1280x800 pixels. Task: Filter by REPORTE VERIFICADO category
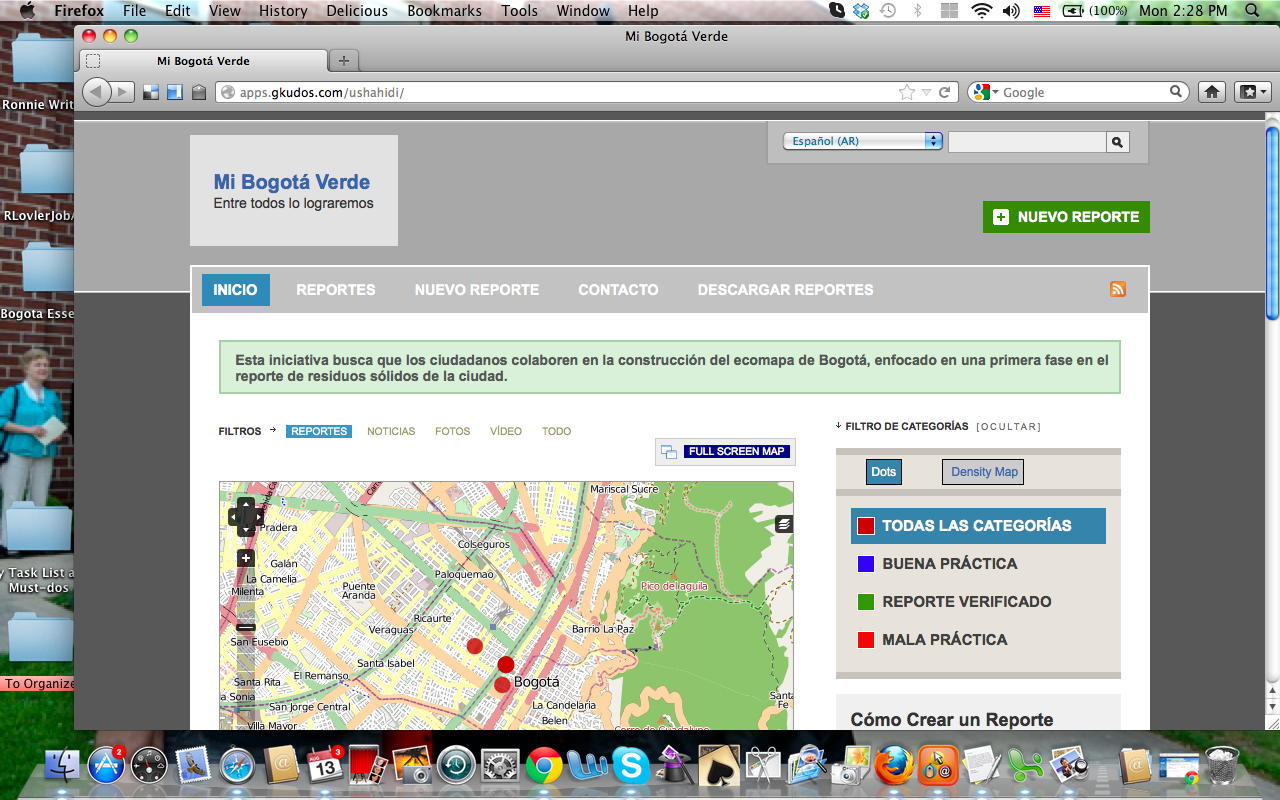pos(955,602)
